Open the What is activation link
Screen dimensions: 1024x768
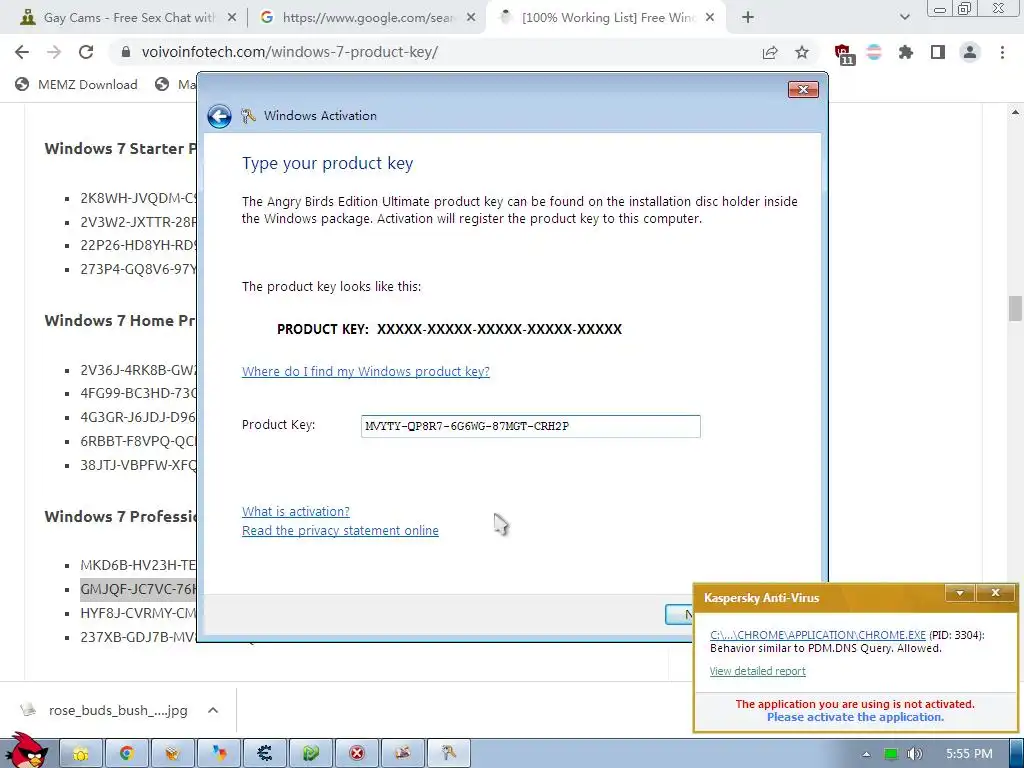296,511
